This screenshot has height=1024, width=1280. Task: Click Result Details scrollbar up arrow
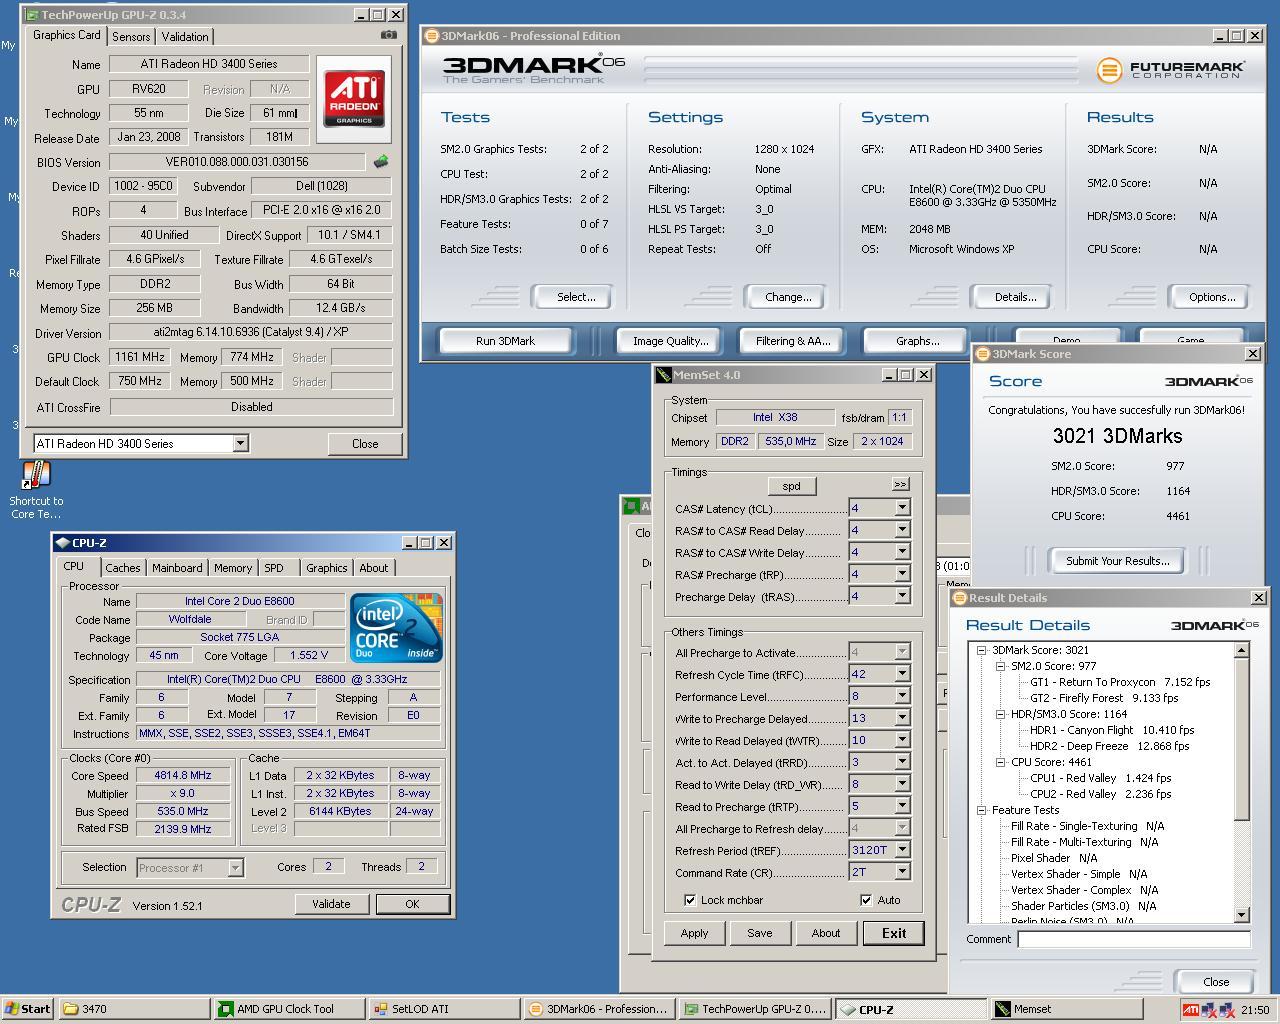[x=1242, y=650]
